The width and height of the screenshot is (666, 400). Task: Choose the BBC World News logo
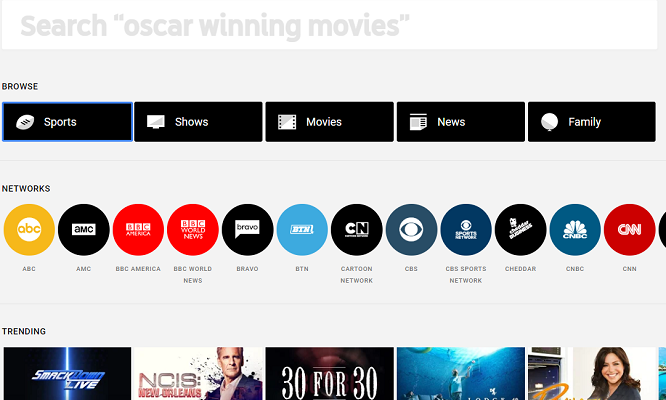tap(193, 230)
